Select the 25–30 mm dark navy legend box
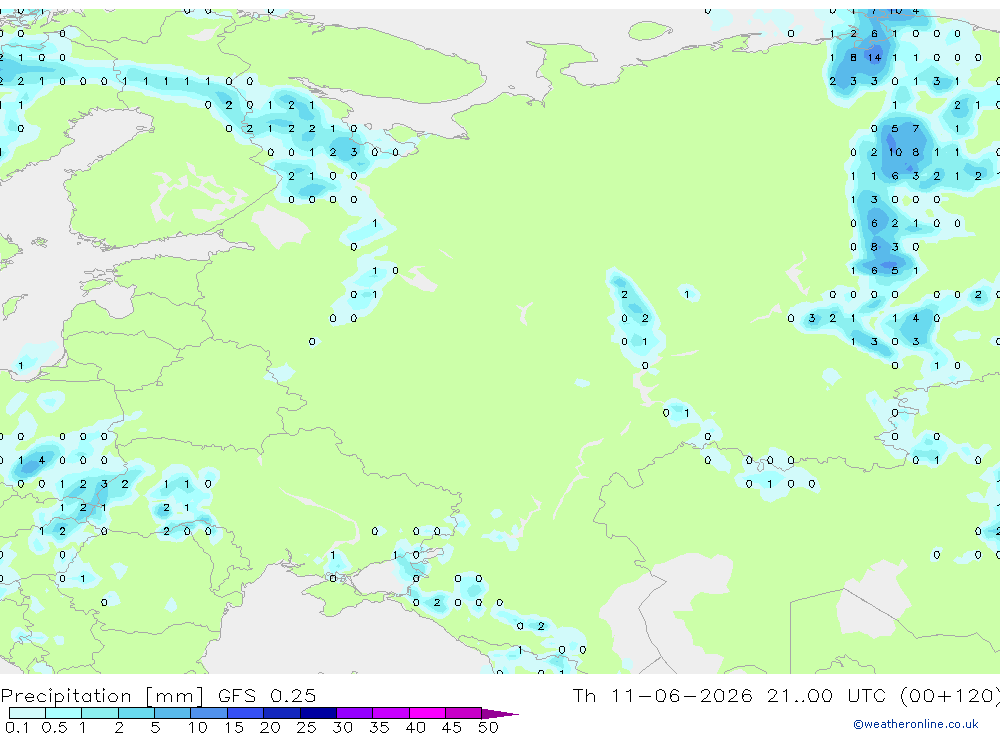1000x733 pixels. coord(318,713)
